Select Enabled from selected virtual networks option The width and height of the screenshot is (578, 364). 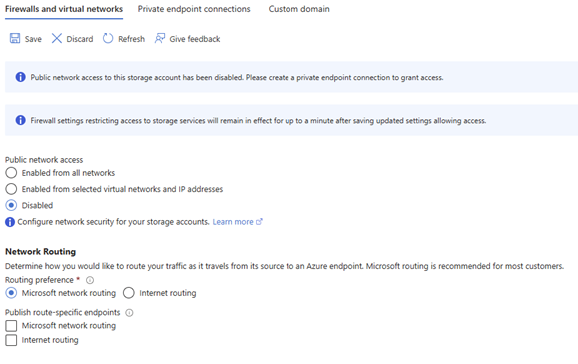click(x=11, y=189)
